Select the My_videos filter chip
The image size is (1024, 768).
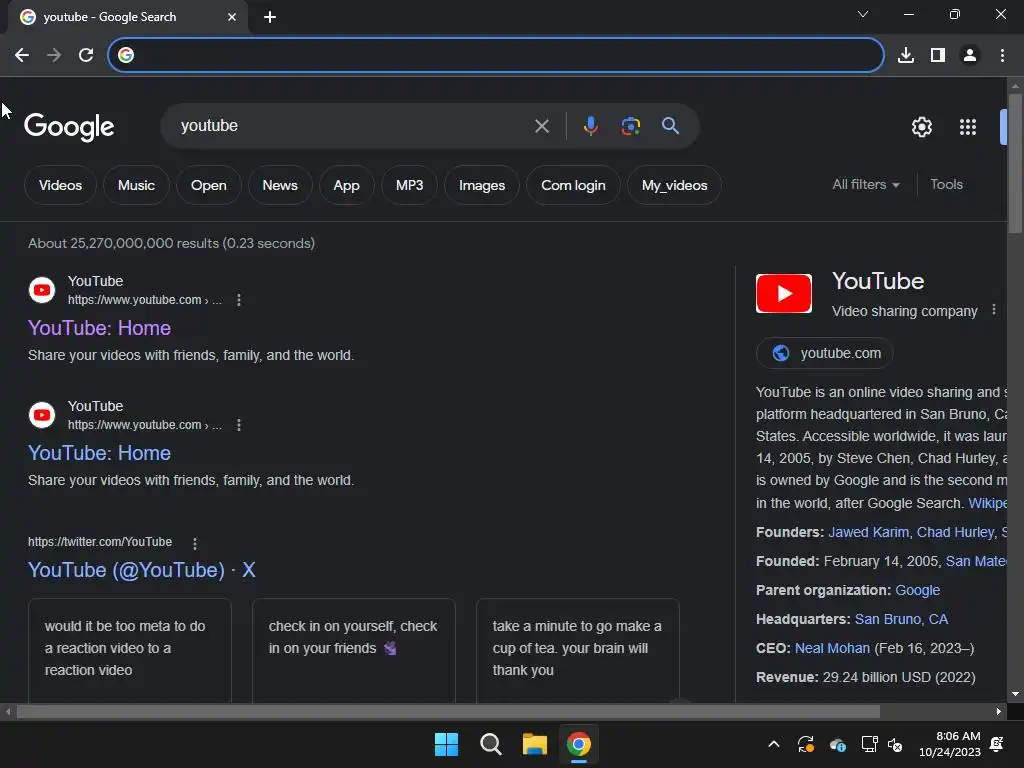tap(674, 185)
